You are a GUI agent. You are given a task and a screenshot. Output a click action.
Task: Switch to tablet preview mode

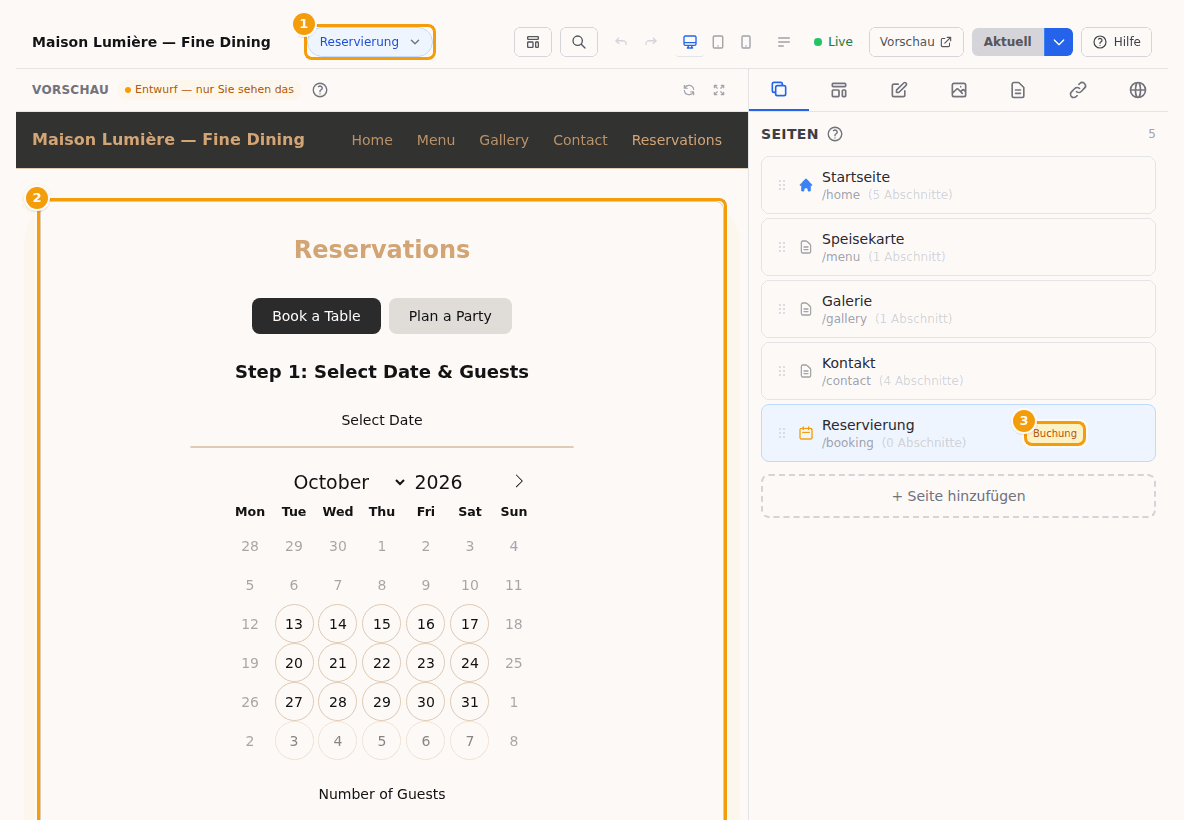coord(718,42)
